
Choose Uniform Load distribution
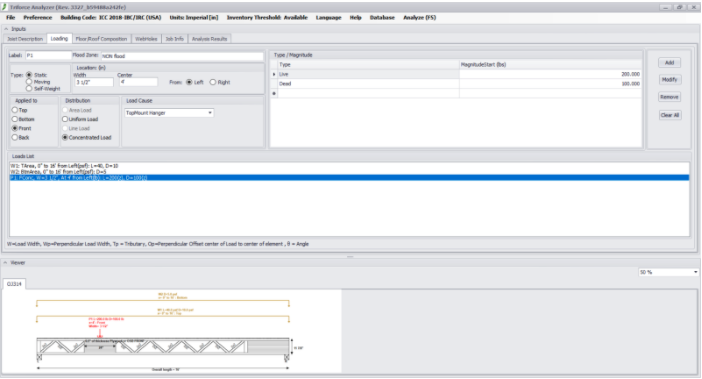(65, 119)
